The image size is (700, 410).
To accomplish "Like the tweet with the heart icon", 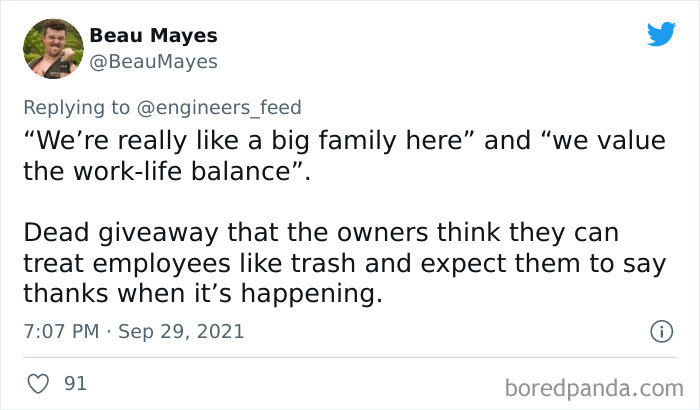I will click(x=40, y=384).
